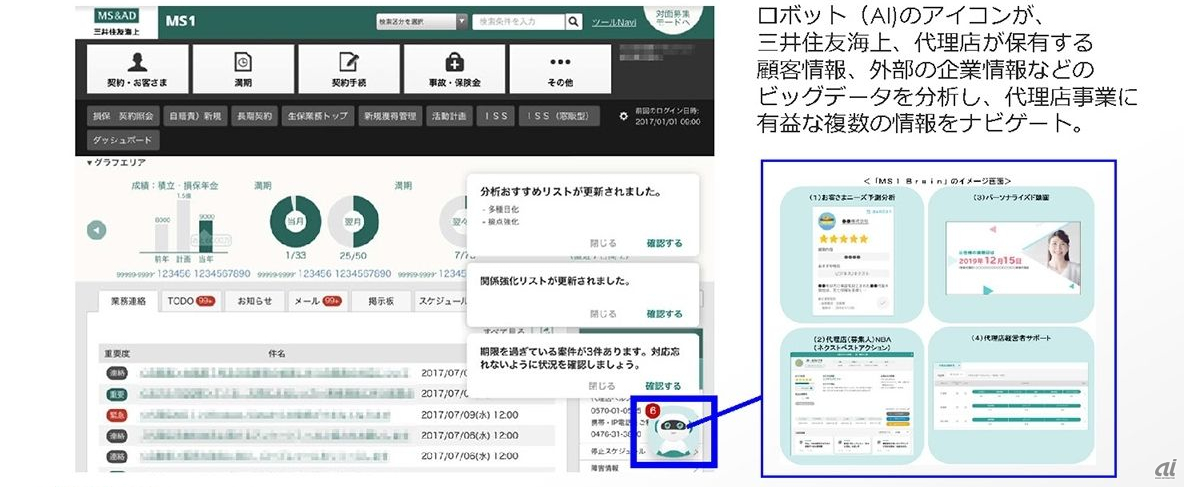
Task: Click the 99+ badge on TODO tab
Action: (x=206, y=301)
